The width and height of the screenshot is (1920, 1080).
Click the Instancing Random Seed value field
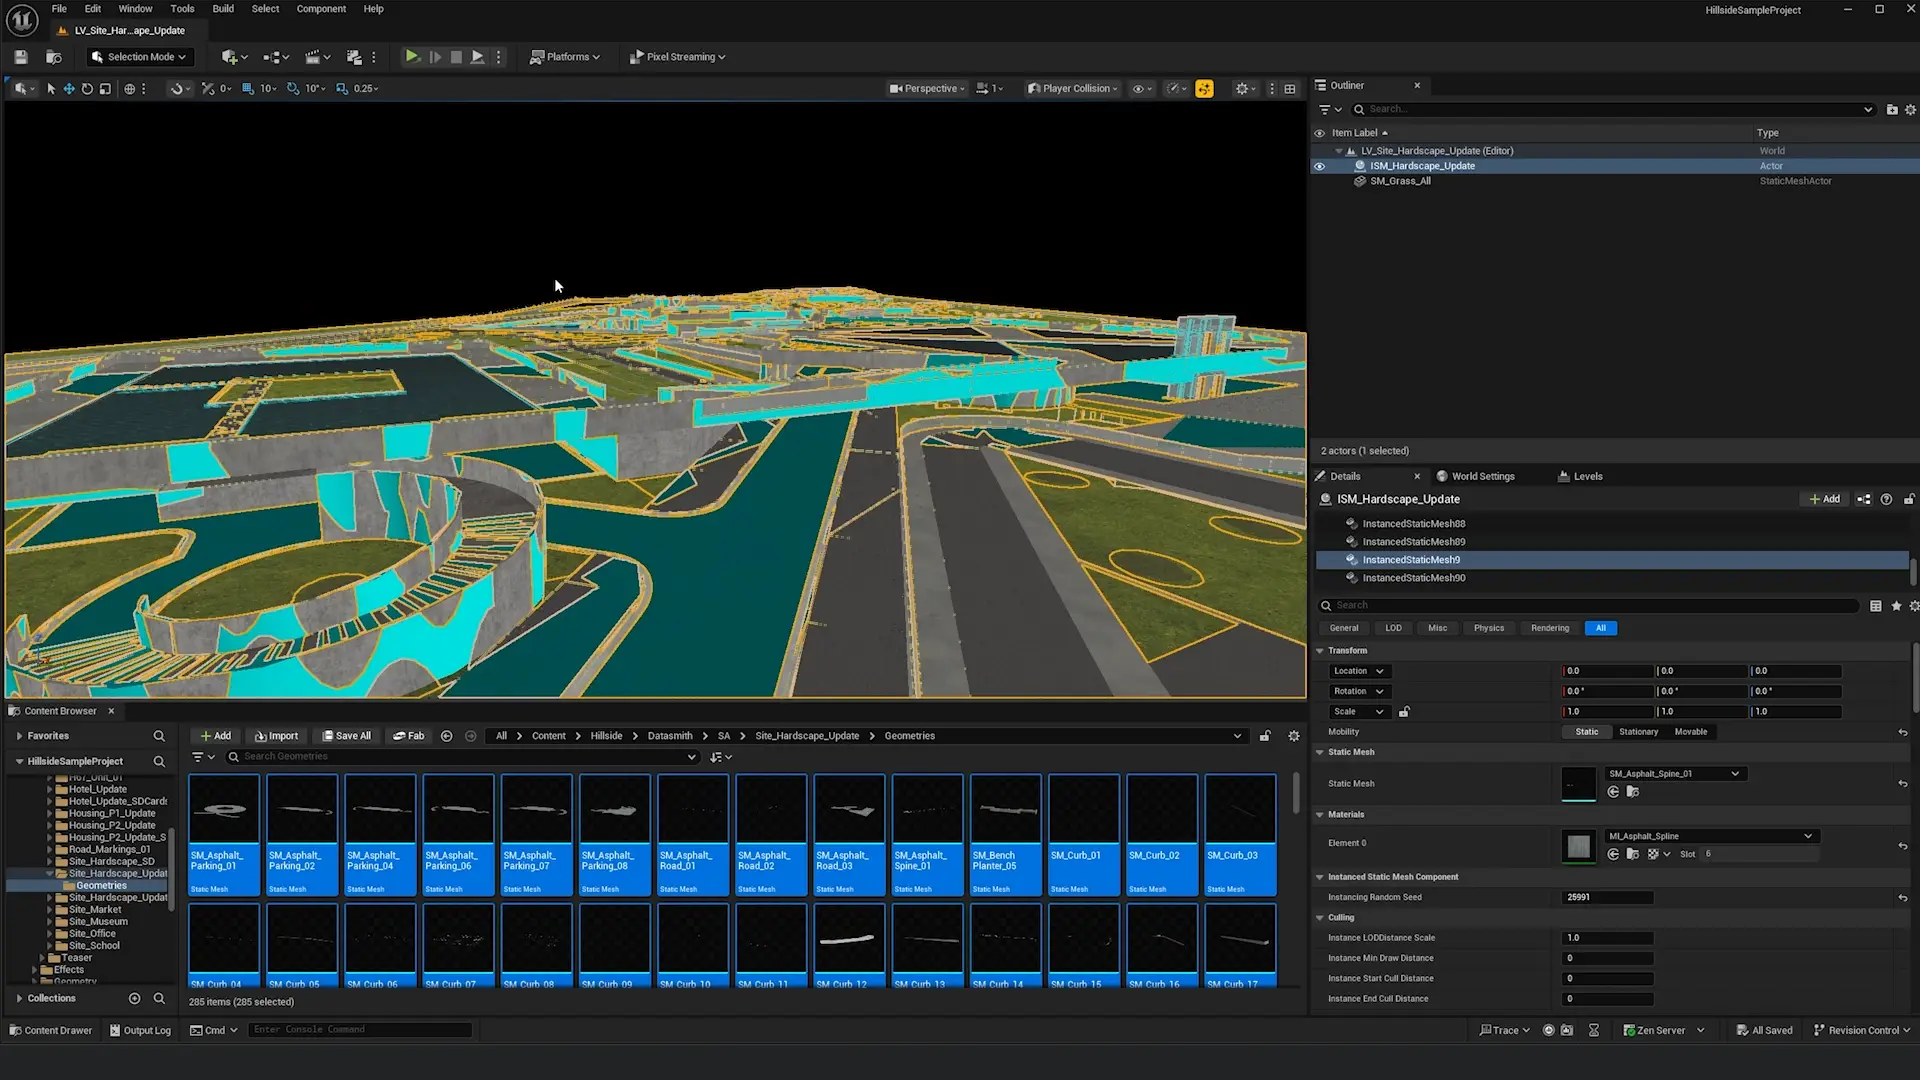[x=1607, y=899]
